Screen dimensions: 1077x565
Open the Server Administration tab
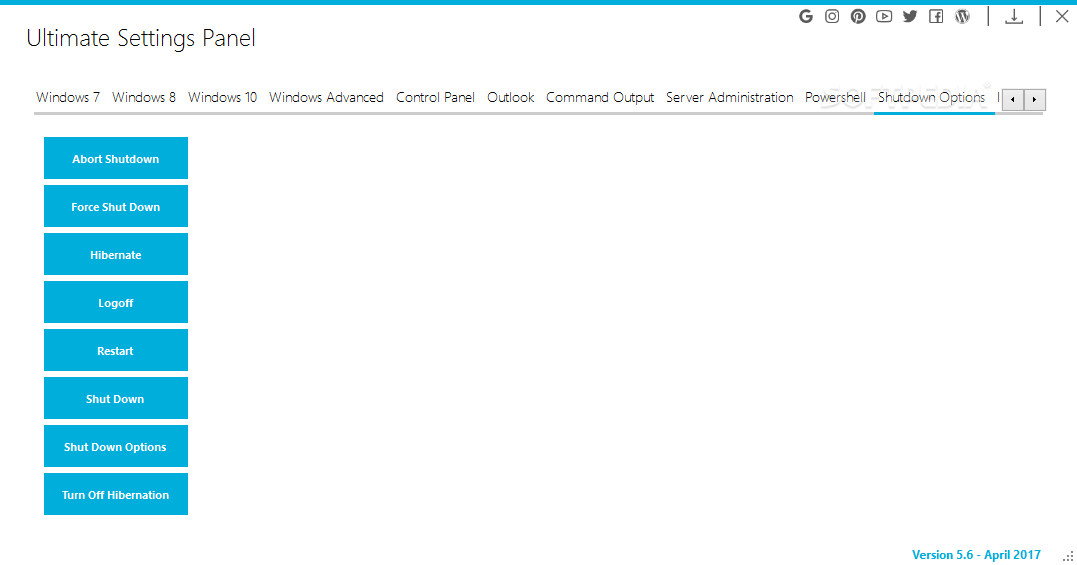click(x=729, y=97)
